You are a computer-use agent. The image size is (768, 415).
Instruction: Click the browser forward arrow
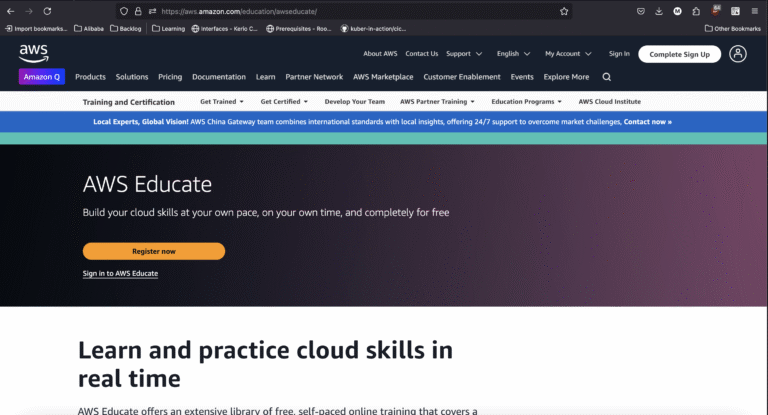[29, 11]
